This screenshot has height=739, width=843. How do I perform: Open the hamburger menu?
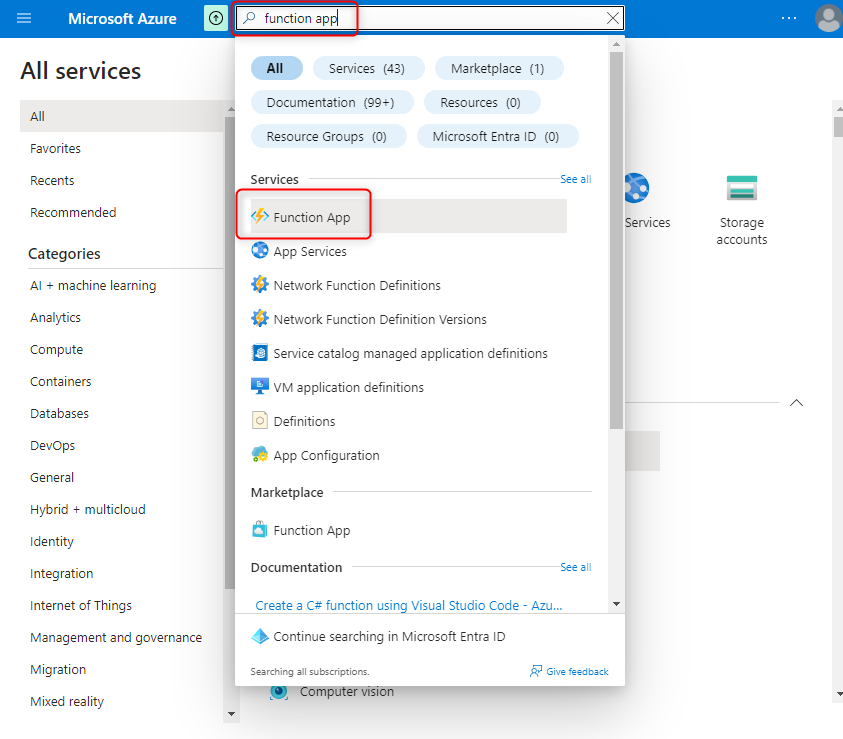coord(25,18)
